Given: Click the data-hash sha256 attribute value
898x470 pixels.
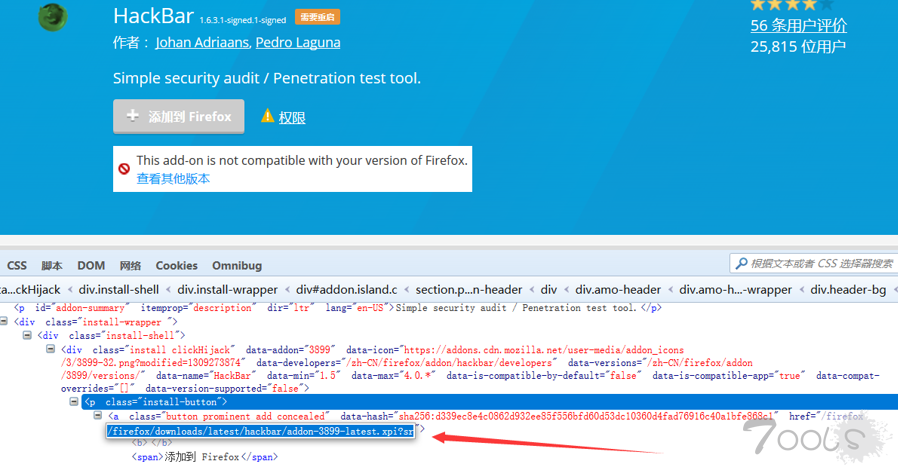Looking at the screenshot, I should click(x=585, y=416).
